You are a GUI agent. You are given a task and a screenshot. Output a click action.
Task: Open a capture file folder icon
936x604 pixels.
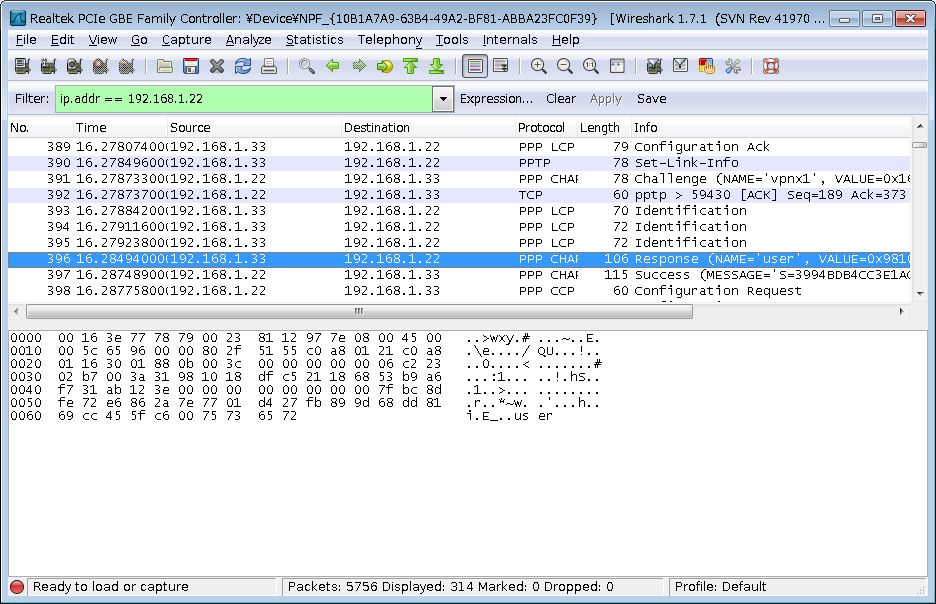click(165, 66)
